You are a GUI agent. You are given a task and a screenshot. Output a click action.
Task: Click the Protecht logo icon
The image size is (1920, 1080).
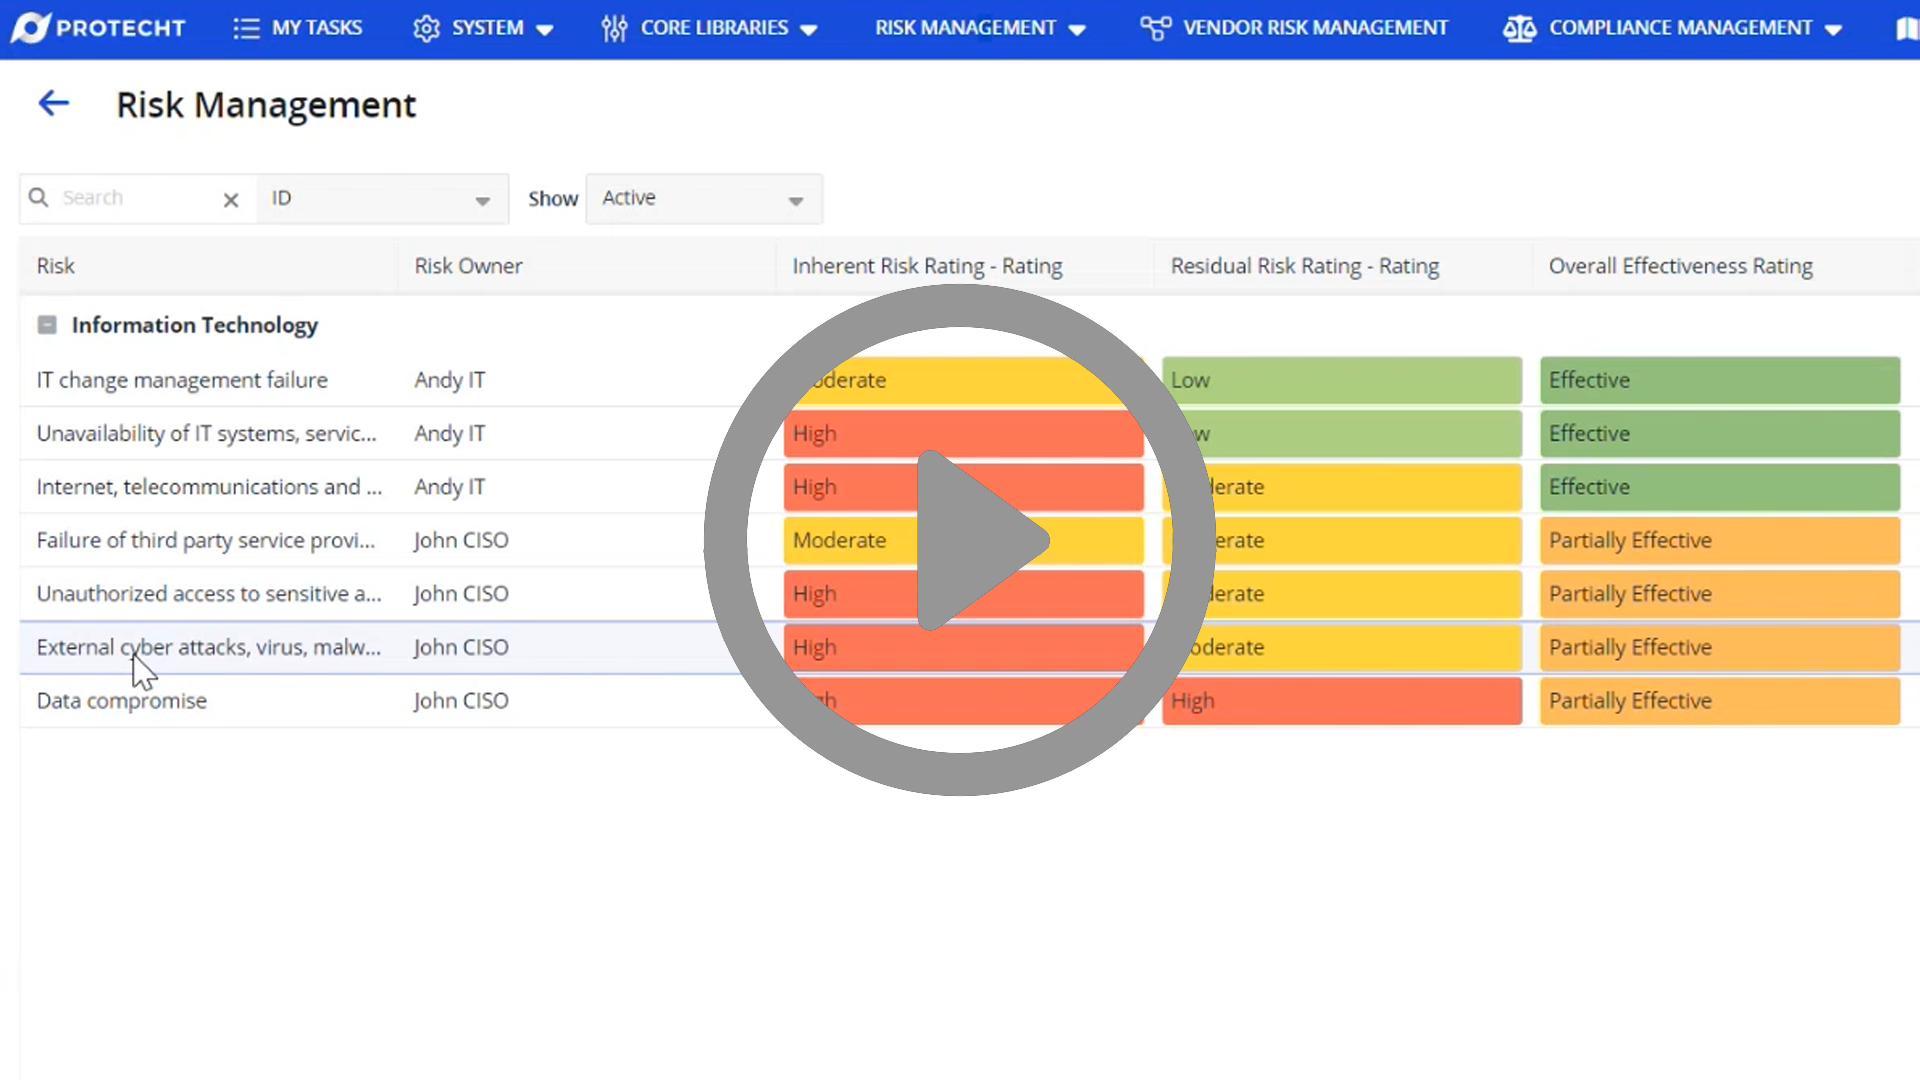click(30, 27)
